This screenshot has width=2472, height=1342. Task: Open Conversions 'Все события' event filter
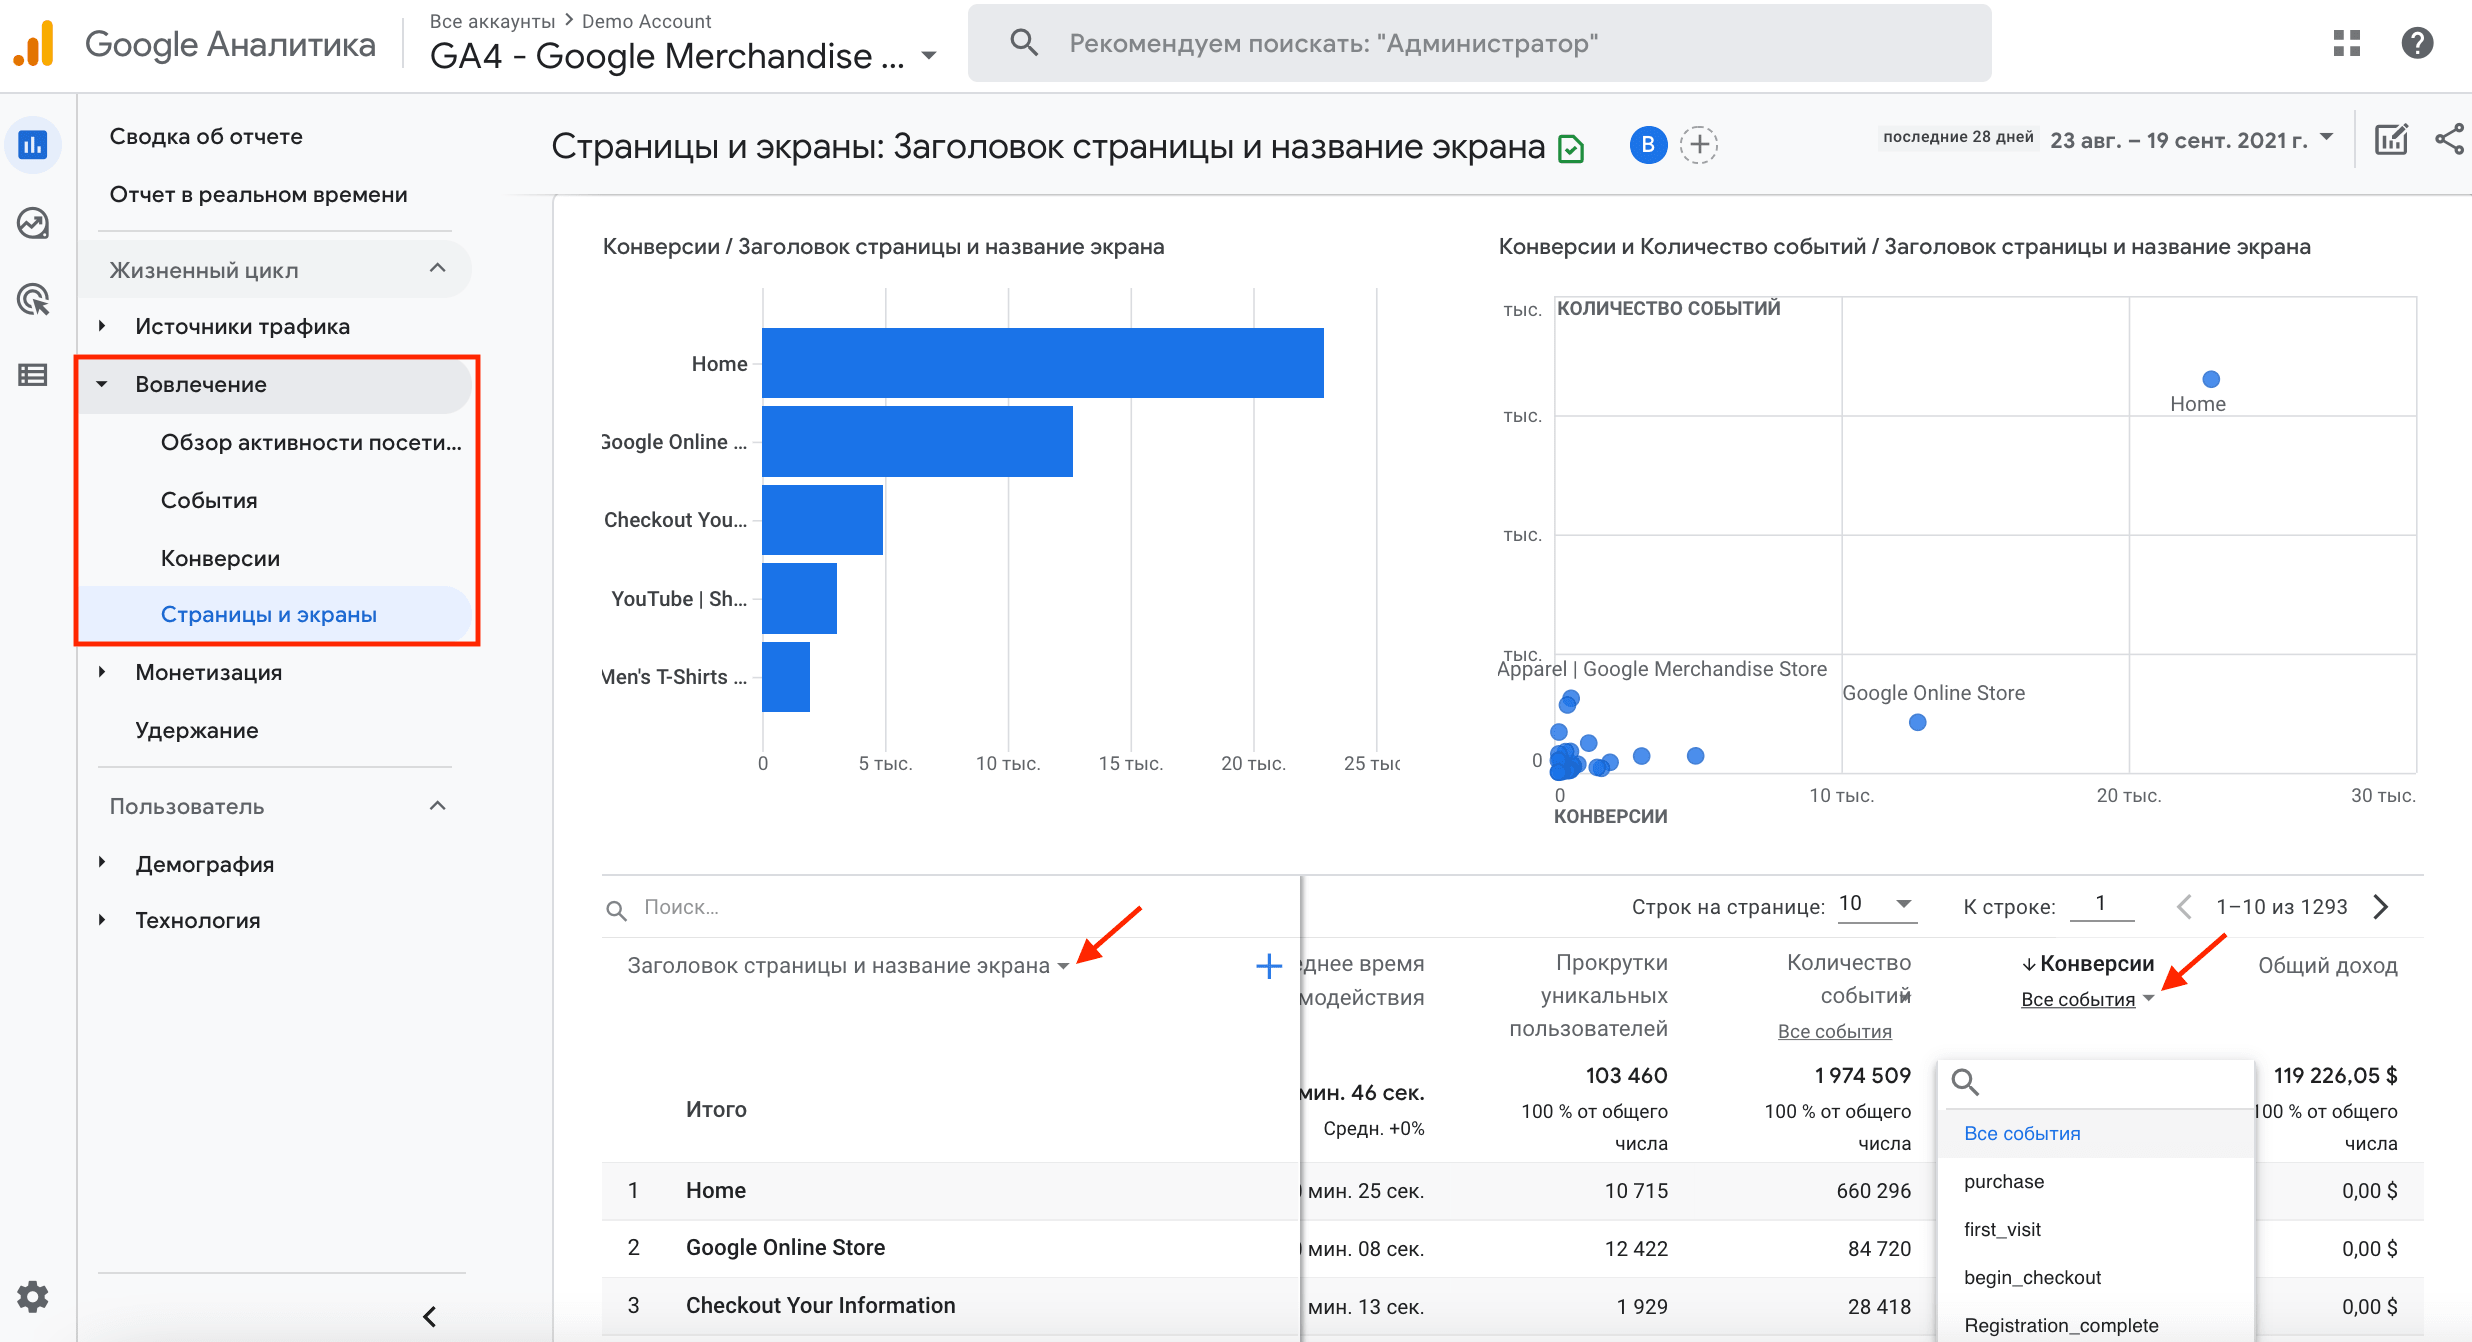2087,999
